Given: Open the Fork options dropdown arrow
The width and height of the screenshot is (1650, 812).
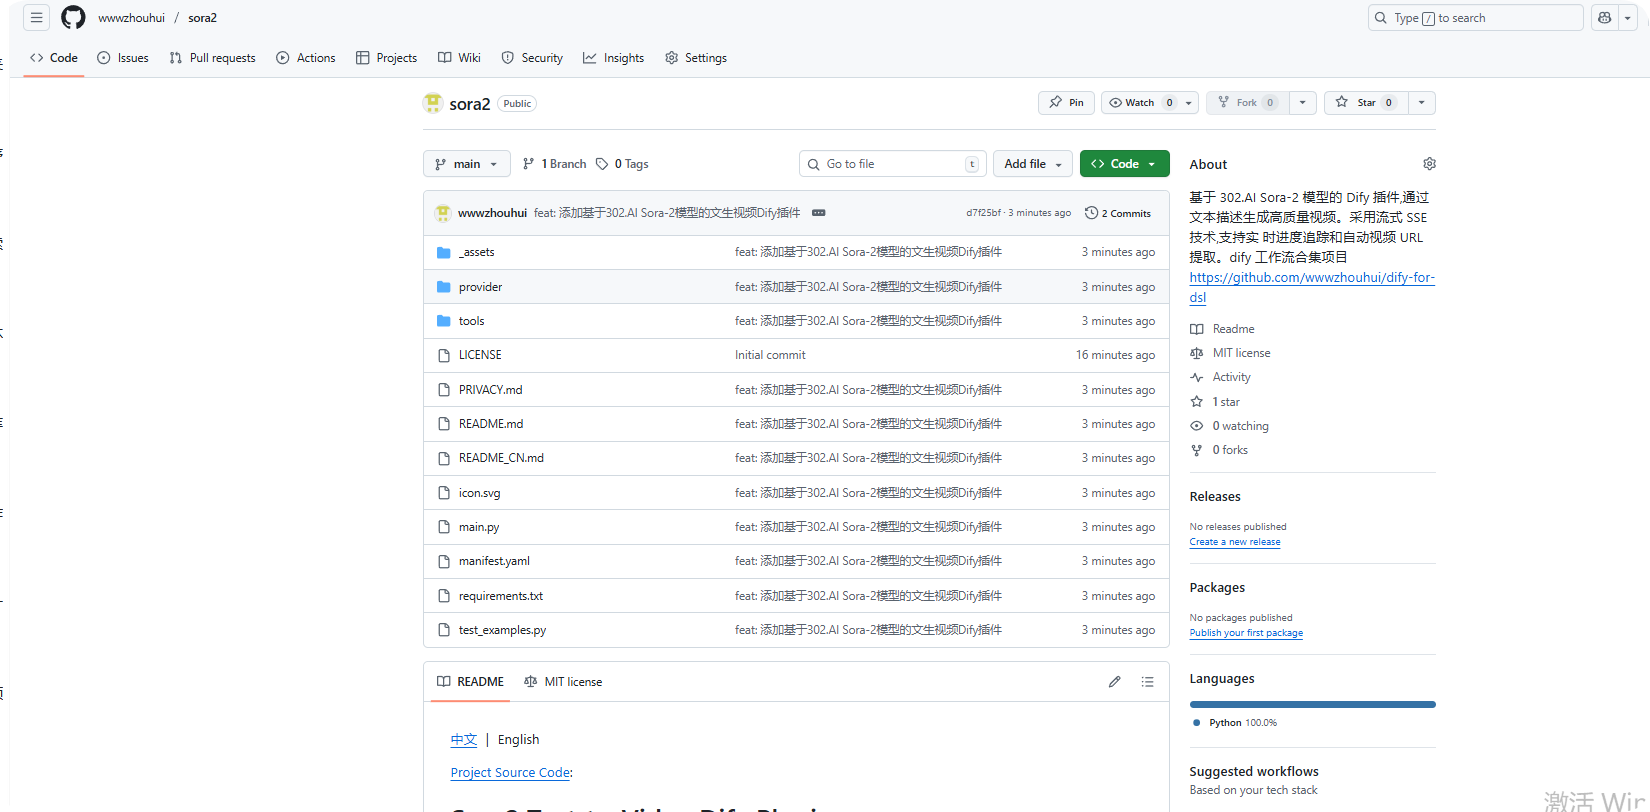Looking at the screenshot, I should click(x=1303, y=103).
